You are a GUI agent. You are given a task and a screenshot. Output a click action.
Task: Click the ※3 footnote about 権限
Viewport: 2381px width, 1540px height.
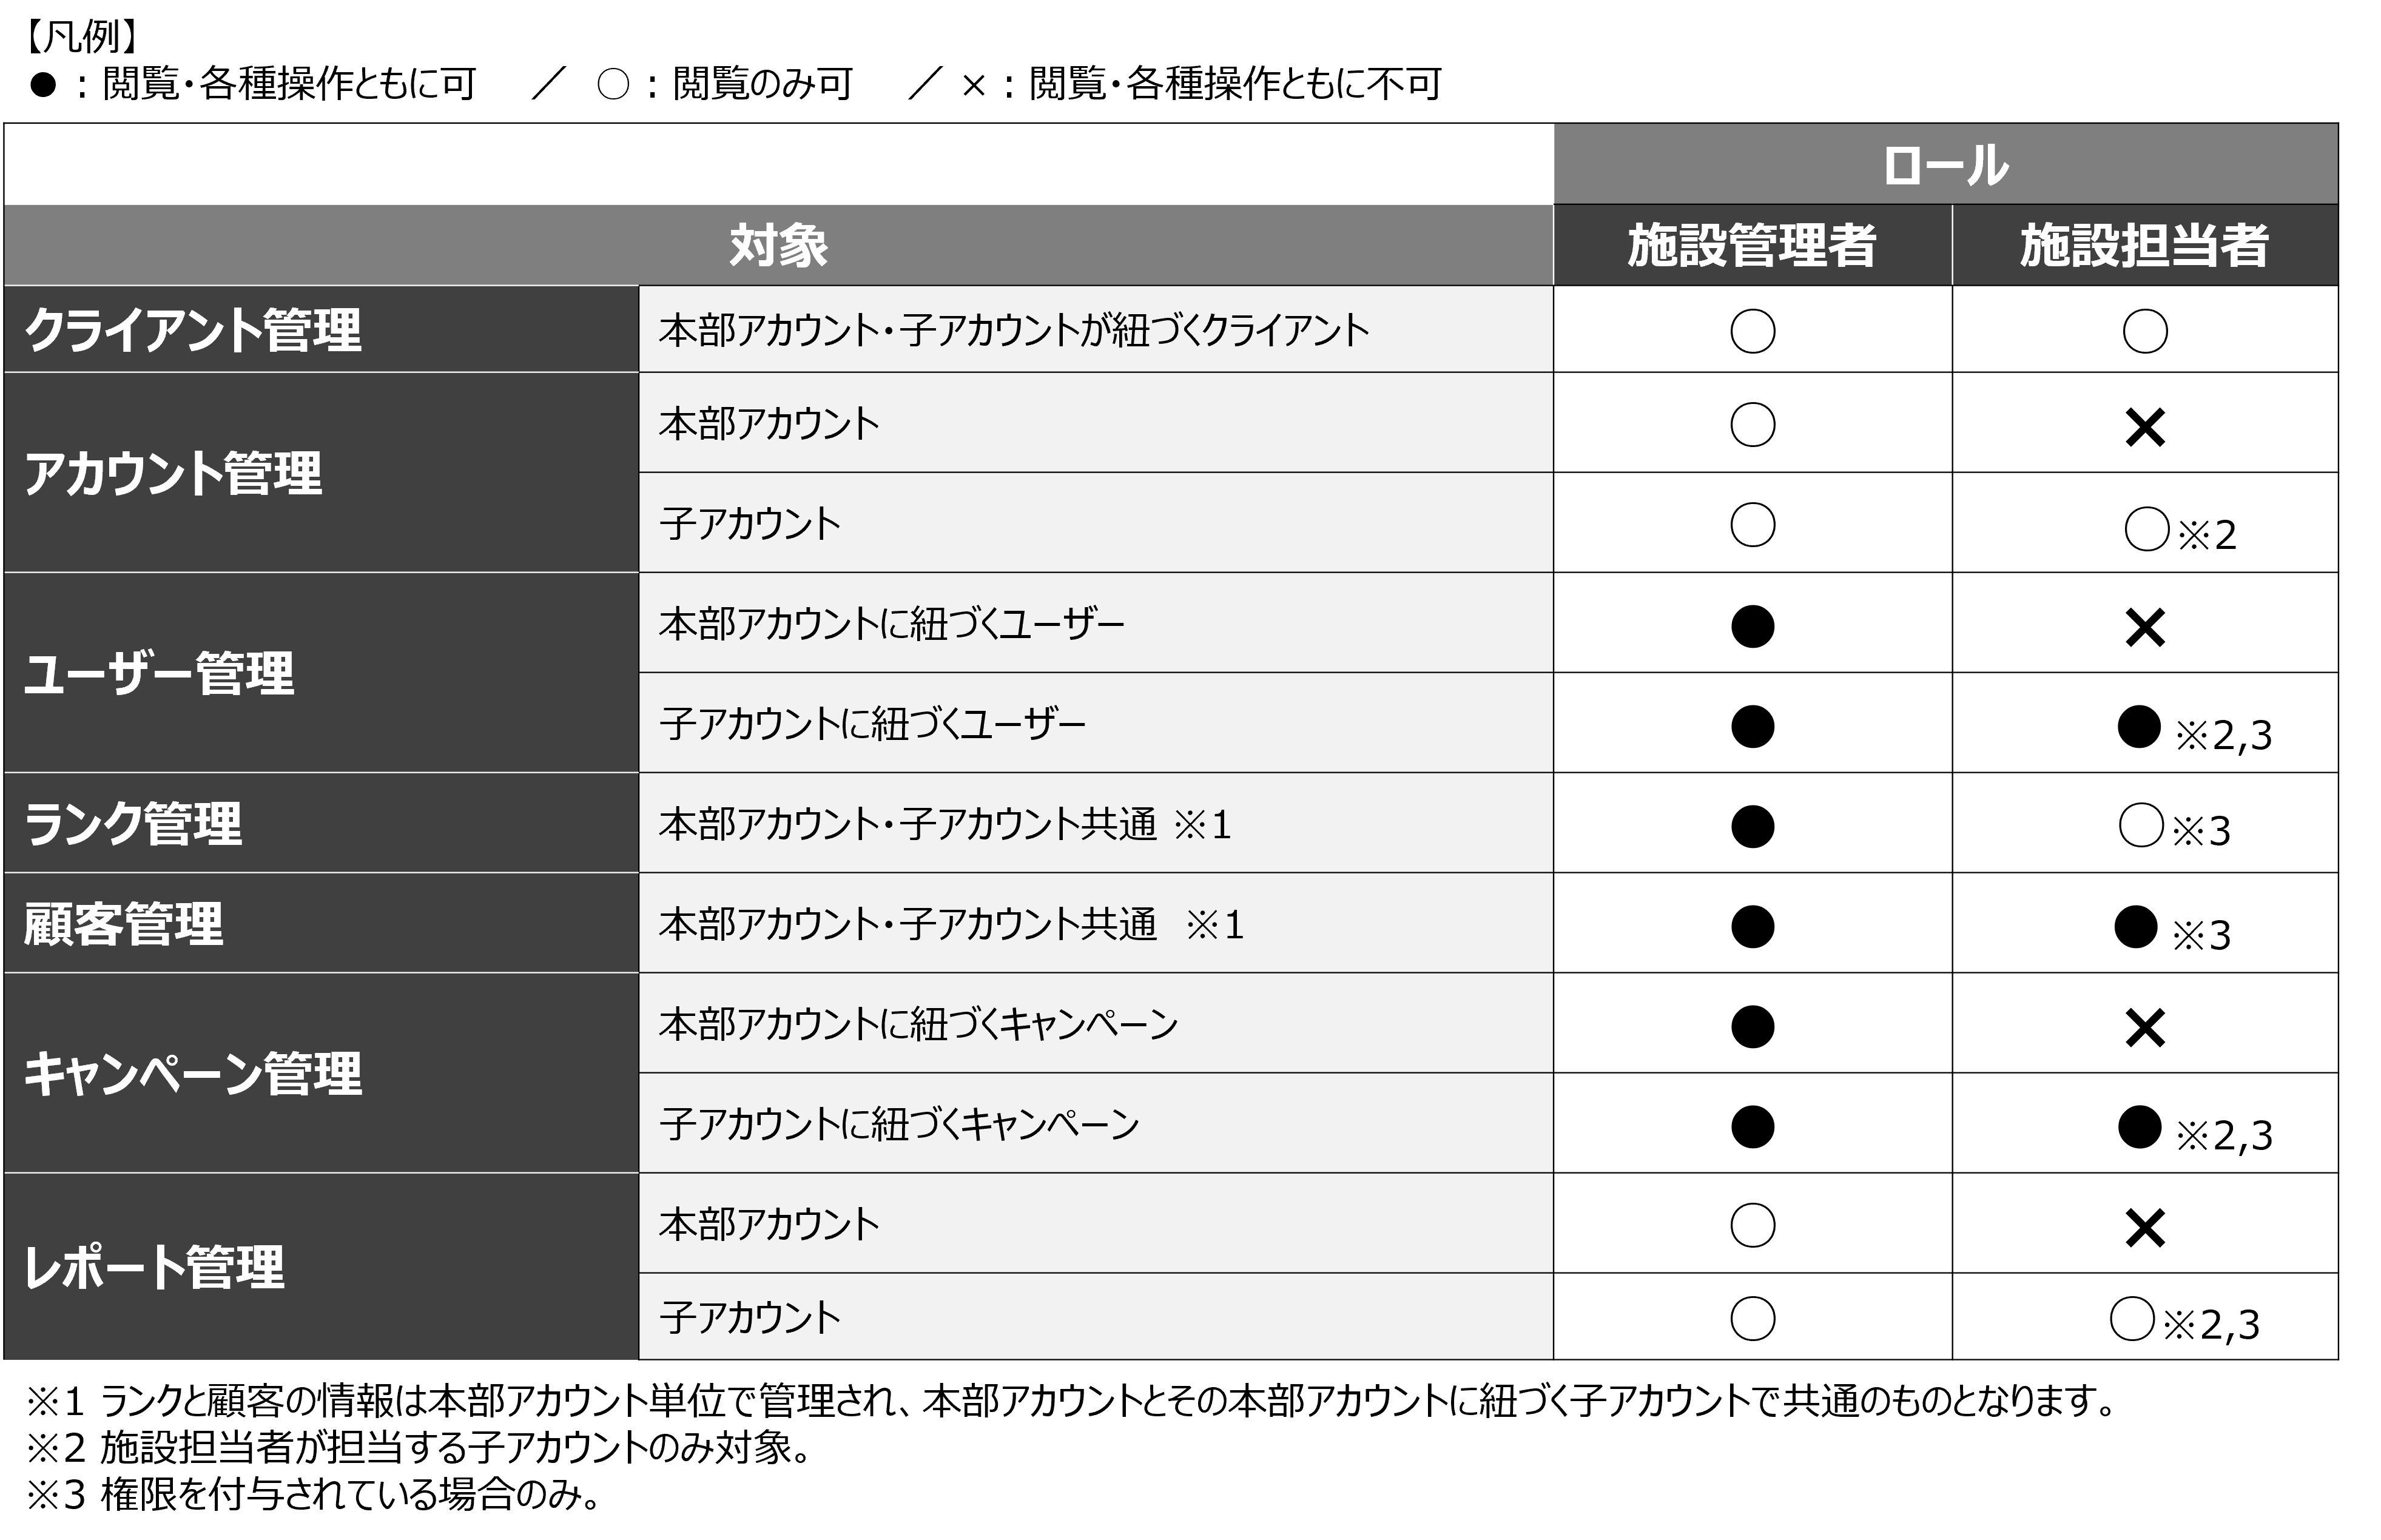click(x=313, y=1494)
